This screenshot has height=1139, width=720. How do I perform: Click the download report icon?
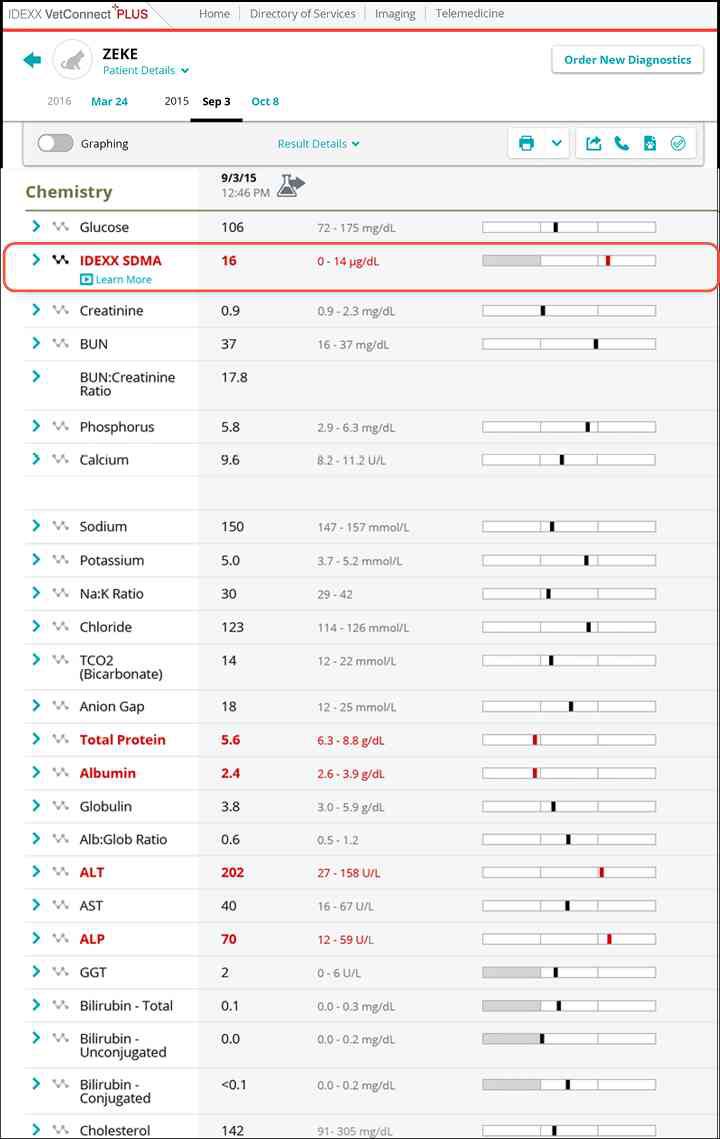(x=650, y=144)
